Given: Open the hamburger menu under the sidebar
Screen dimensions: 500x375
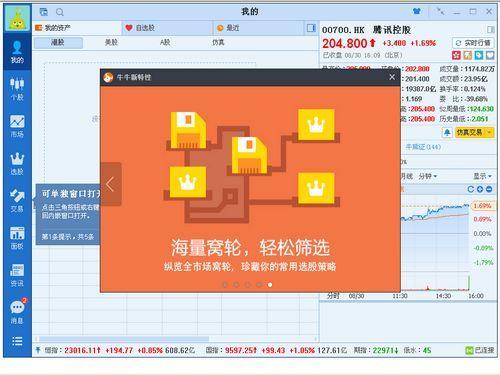Looking at the screenshot, I should 17,341.
